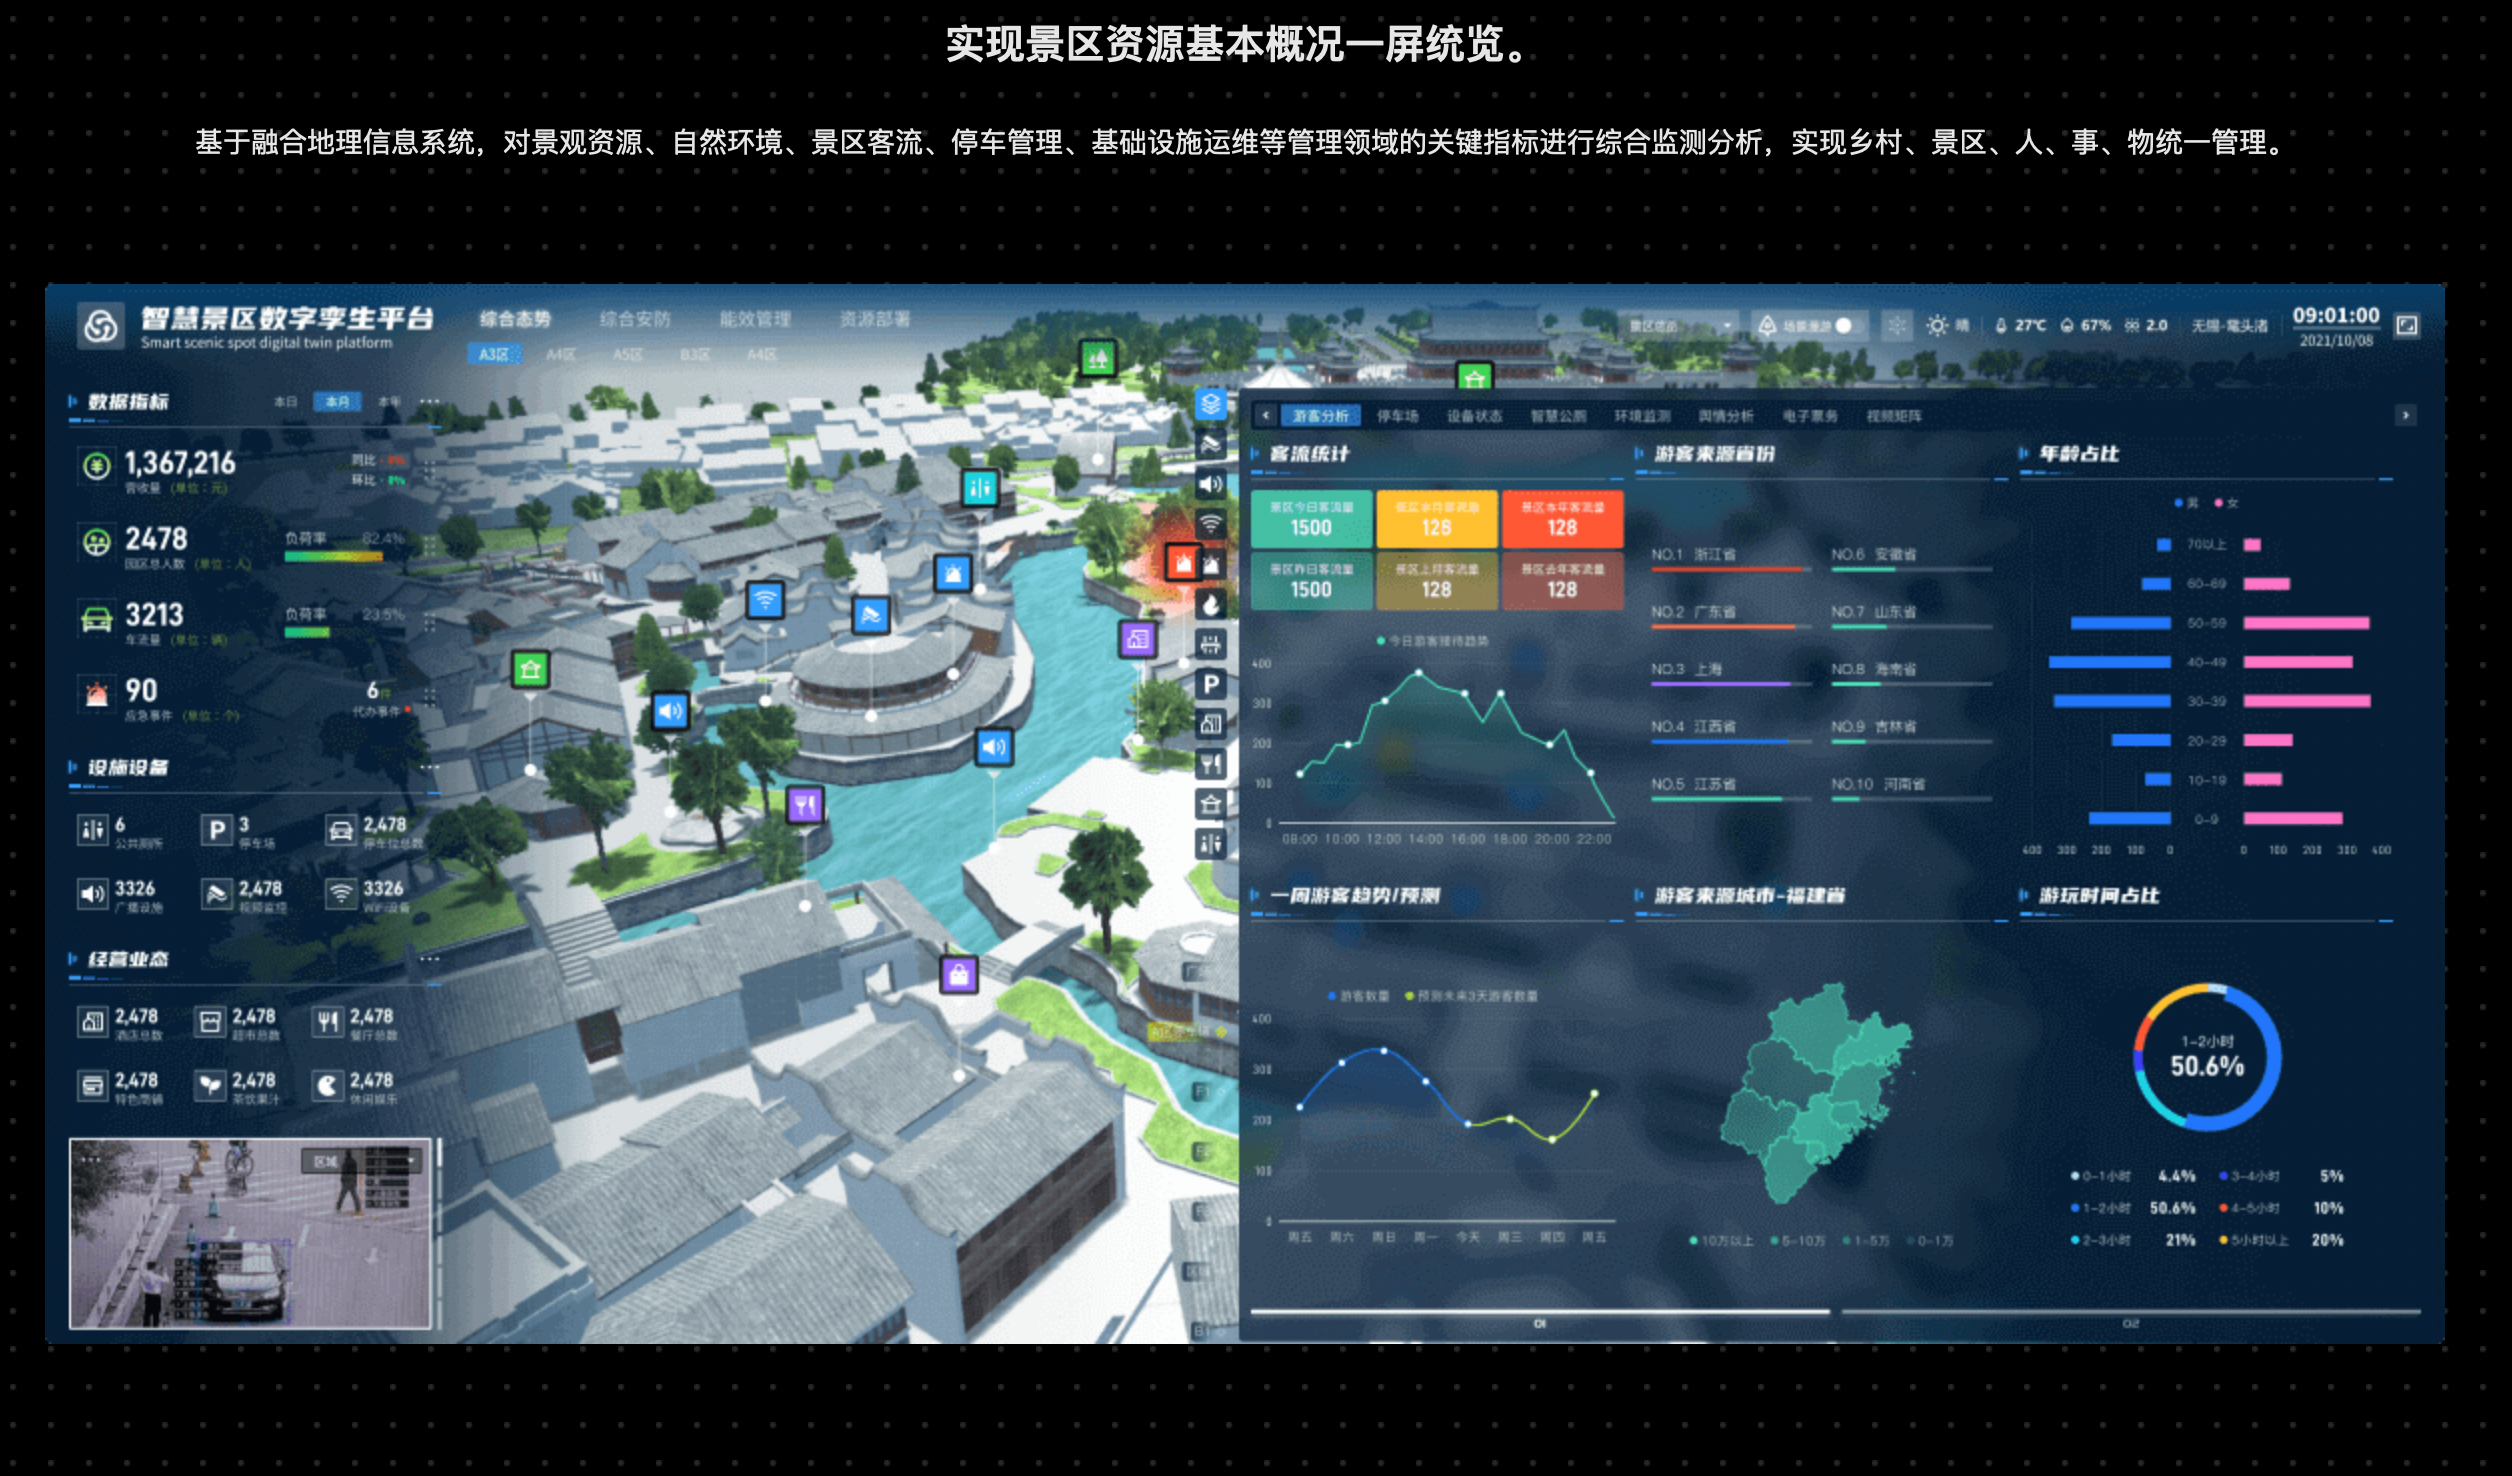Click the purple hotel marker on map
The width and height of the screenshot is (2512, 1476).
click(x=1138, y=640)
